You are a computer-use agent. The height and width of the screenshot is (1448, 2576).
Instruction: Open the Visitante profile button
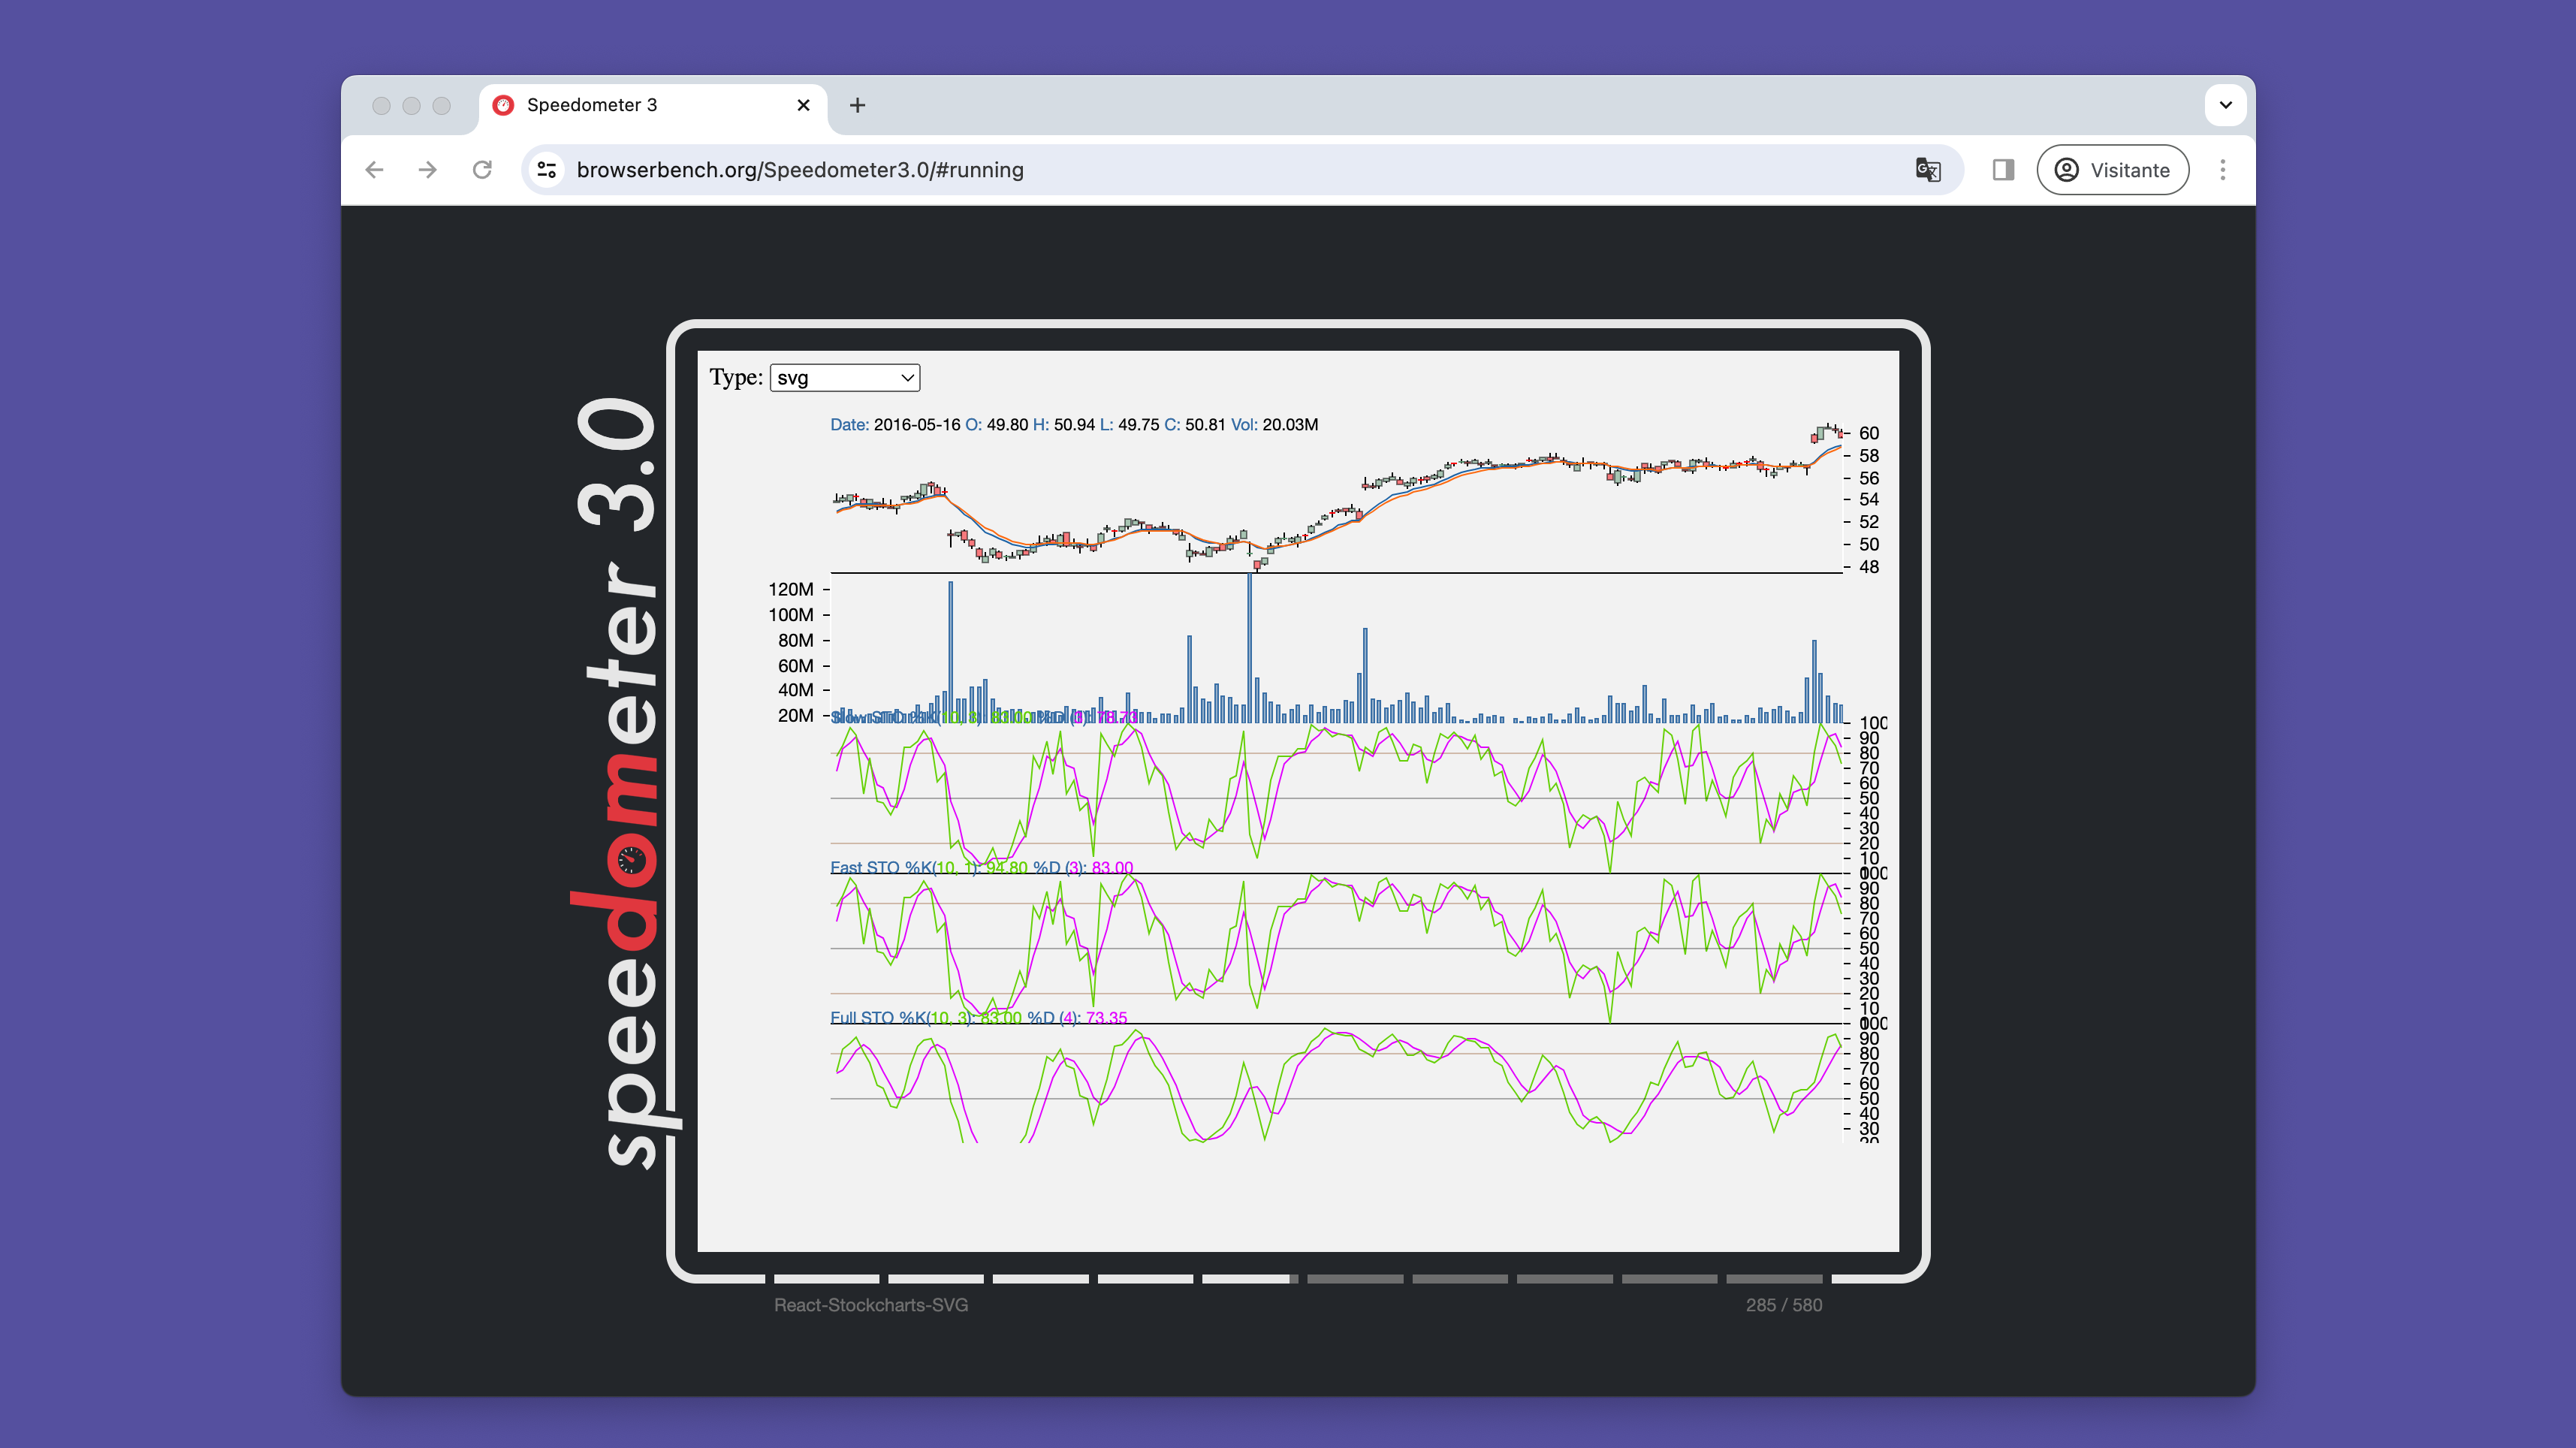[2112, 170]
